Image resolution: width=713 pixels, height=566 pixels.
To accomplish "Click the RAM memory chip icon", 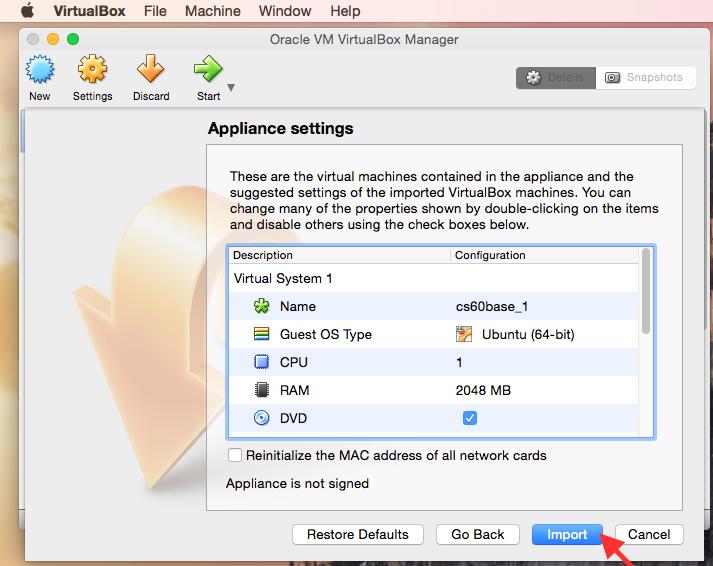I will (x=261, y=390).
